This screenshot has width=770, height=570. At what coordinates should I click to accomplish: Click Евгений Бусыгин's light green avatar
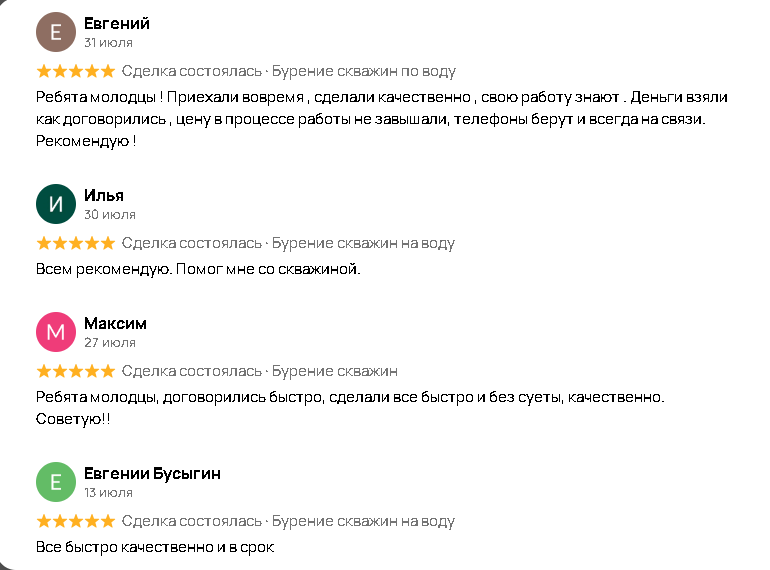55,482
